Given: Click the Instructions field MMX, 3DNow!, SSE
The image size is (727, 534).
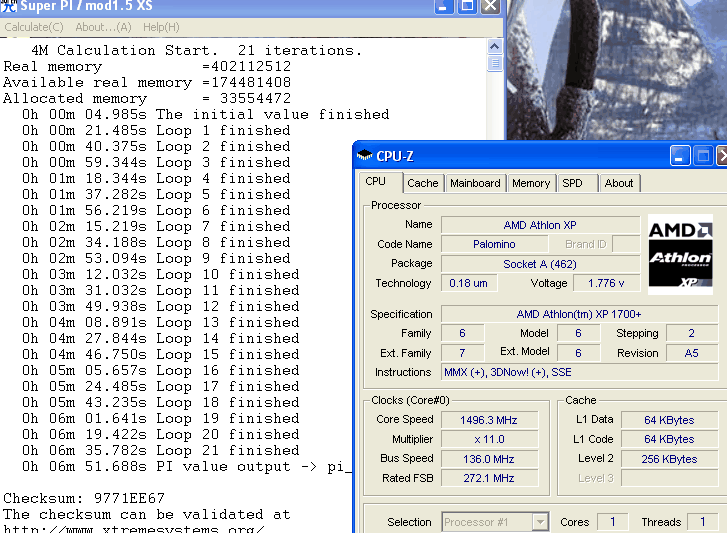Looking at the screenshot, I should pos(579,372).
